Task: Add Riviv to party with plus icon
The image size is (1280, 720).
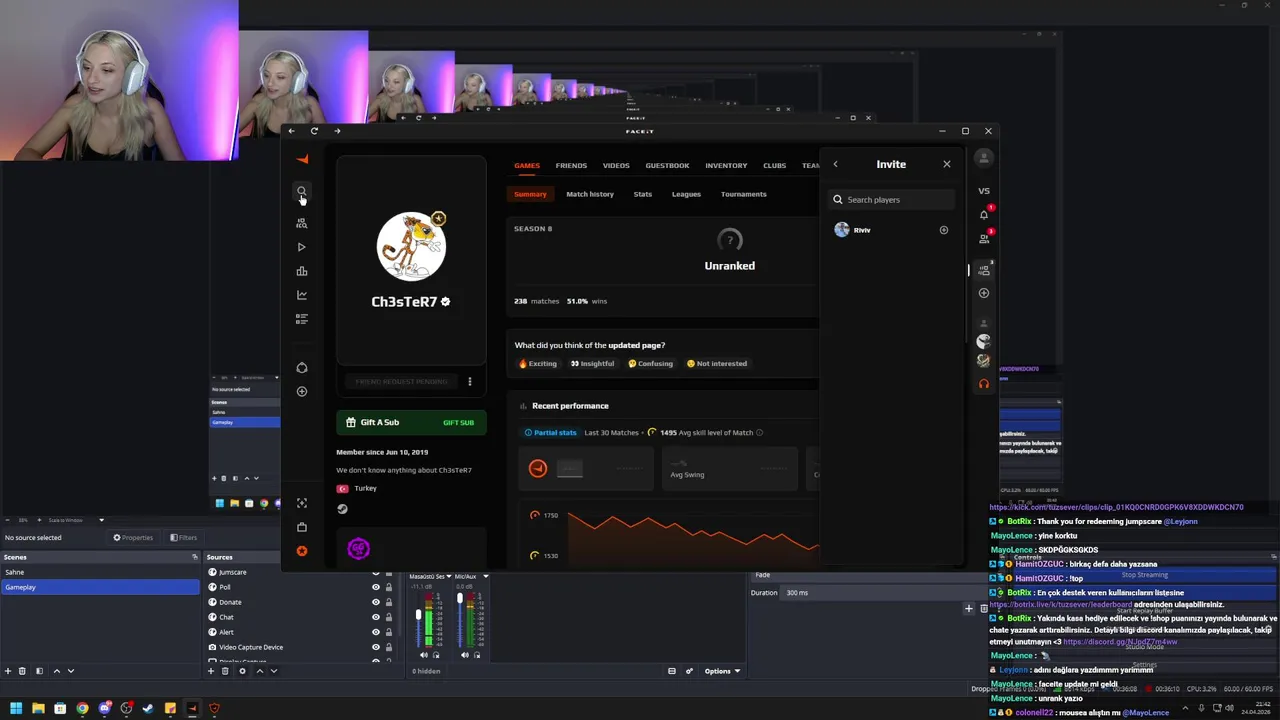Action: pyautogui.click(x=943, y=230)
